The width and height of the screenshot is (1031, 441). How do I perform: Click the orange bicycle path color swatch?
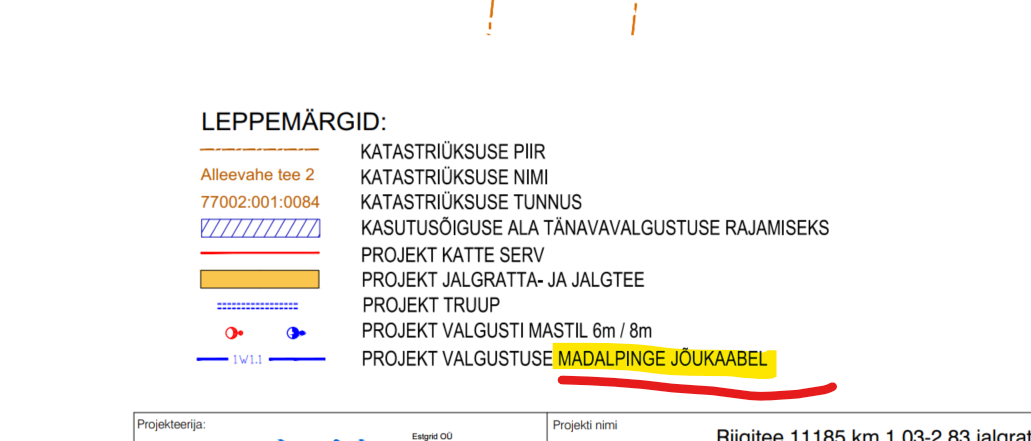260,279
